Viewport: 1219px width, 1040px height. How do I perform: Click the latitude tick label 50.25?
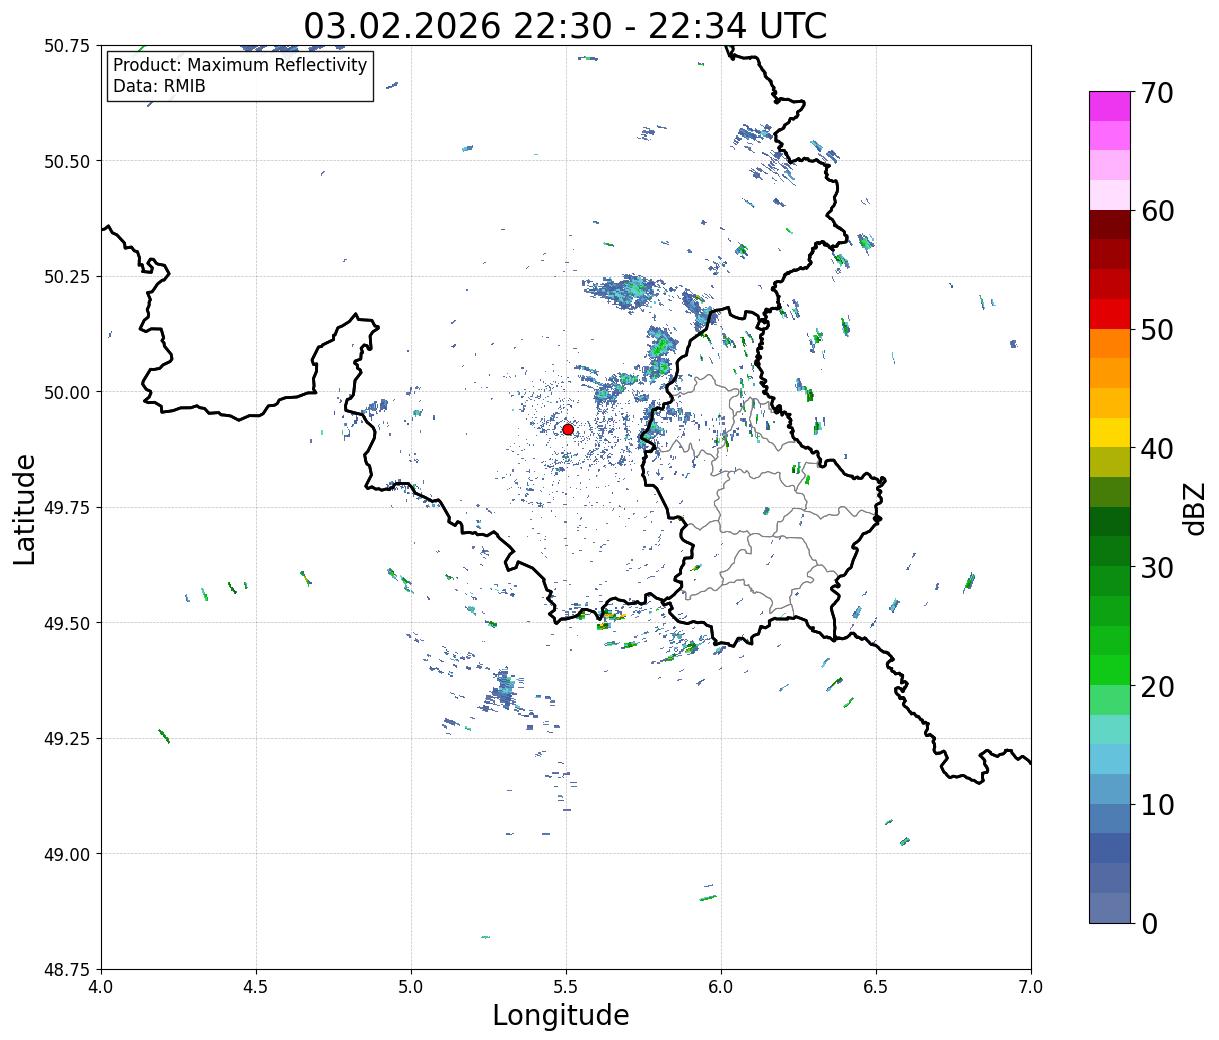(67, 277)
